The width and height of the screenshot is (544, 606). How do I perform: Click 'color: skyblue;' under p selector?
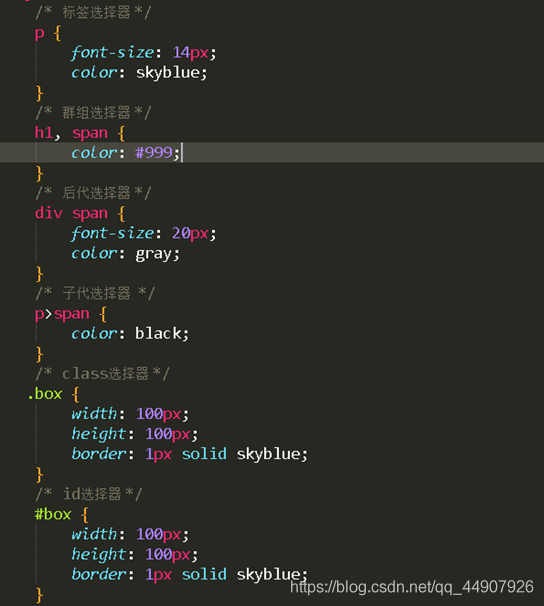(139, 73)
